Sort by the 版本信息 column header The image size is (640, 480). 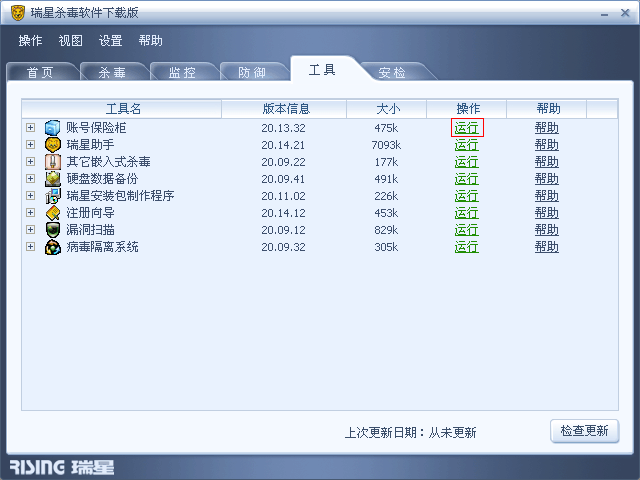tap(285, 108)
